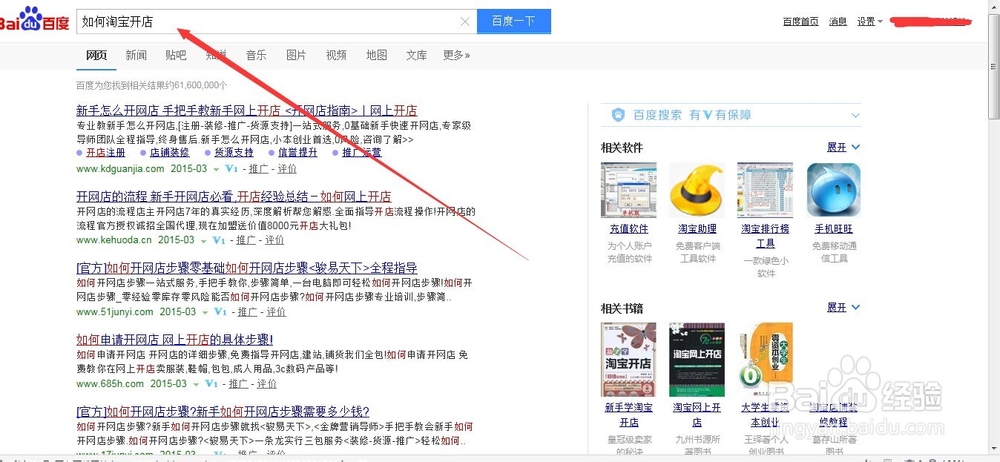Open the 充值软件 text link
This screenshot has width=1000, height=462.
628,228
